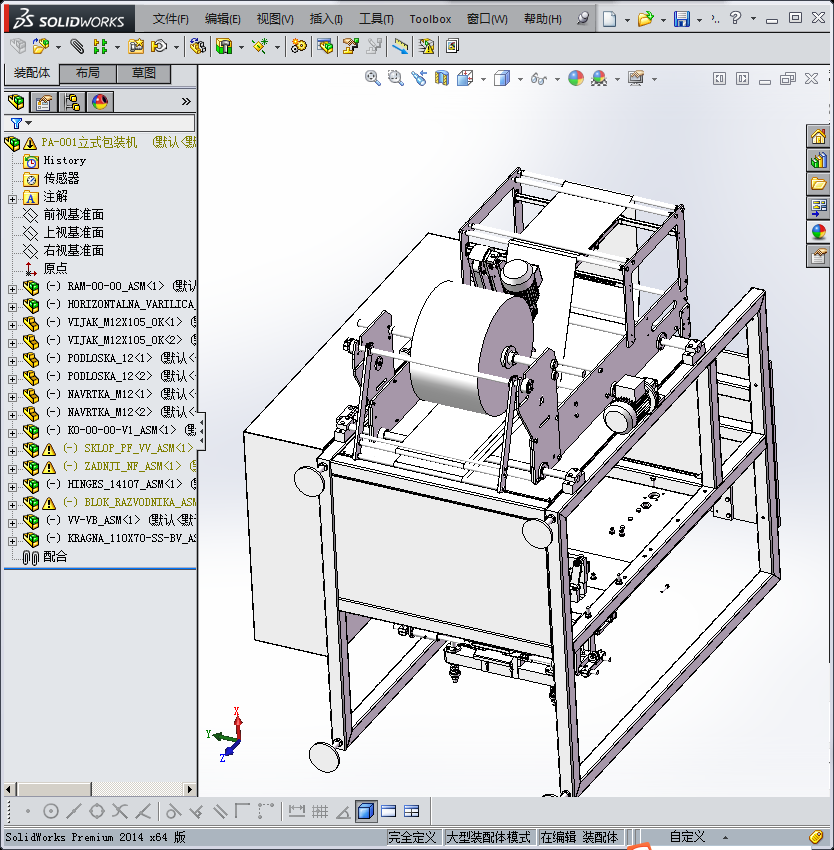Click the 自定义 units status button

pyautogui.click(x=687, y=837)
